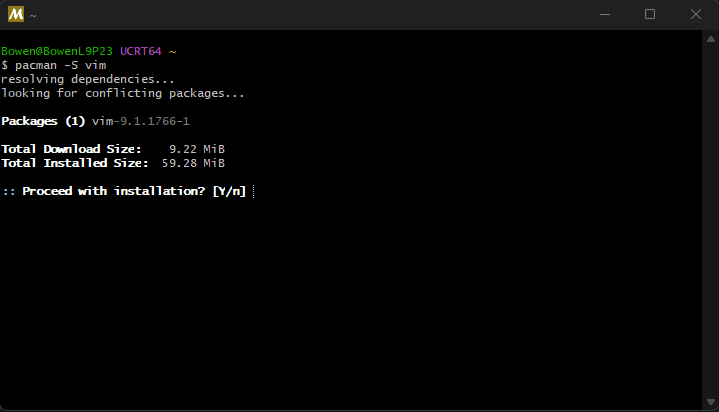The image size is (719, 412).
Task: Click the '~' window title text
Action: [32, 16]
